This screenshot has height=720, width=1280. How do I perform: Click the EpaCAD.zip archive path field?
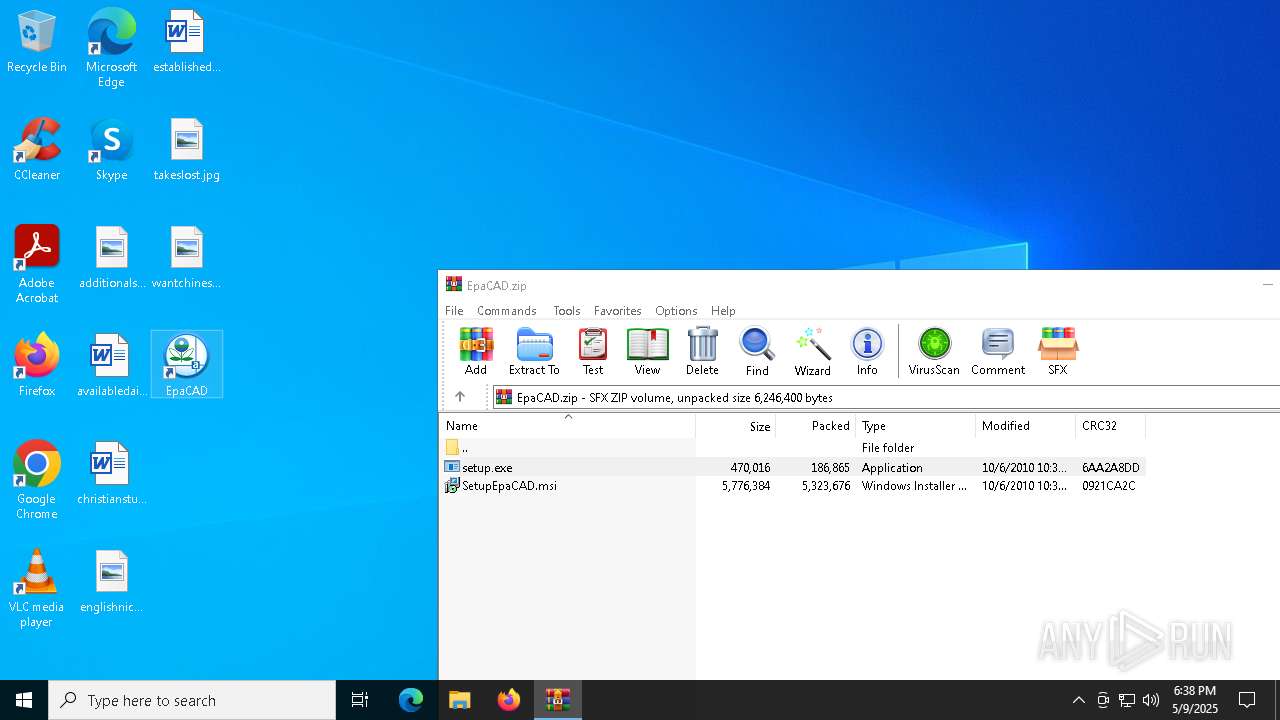(x=886, y=397)
